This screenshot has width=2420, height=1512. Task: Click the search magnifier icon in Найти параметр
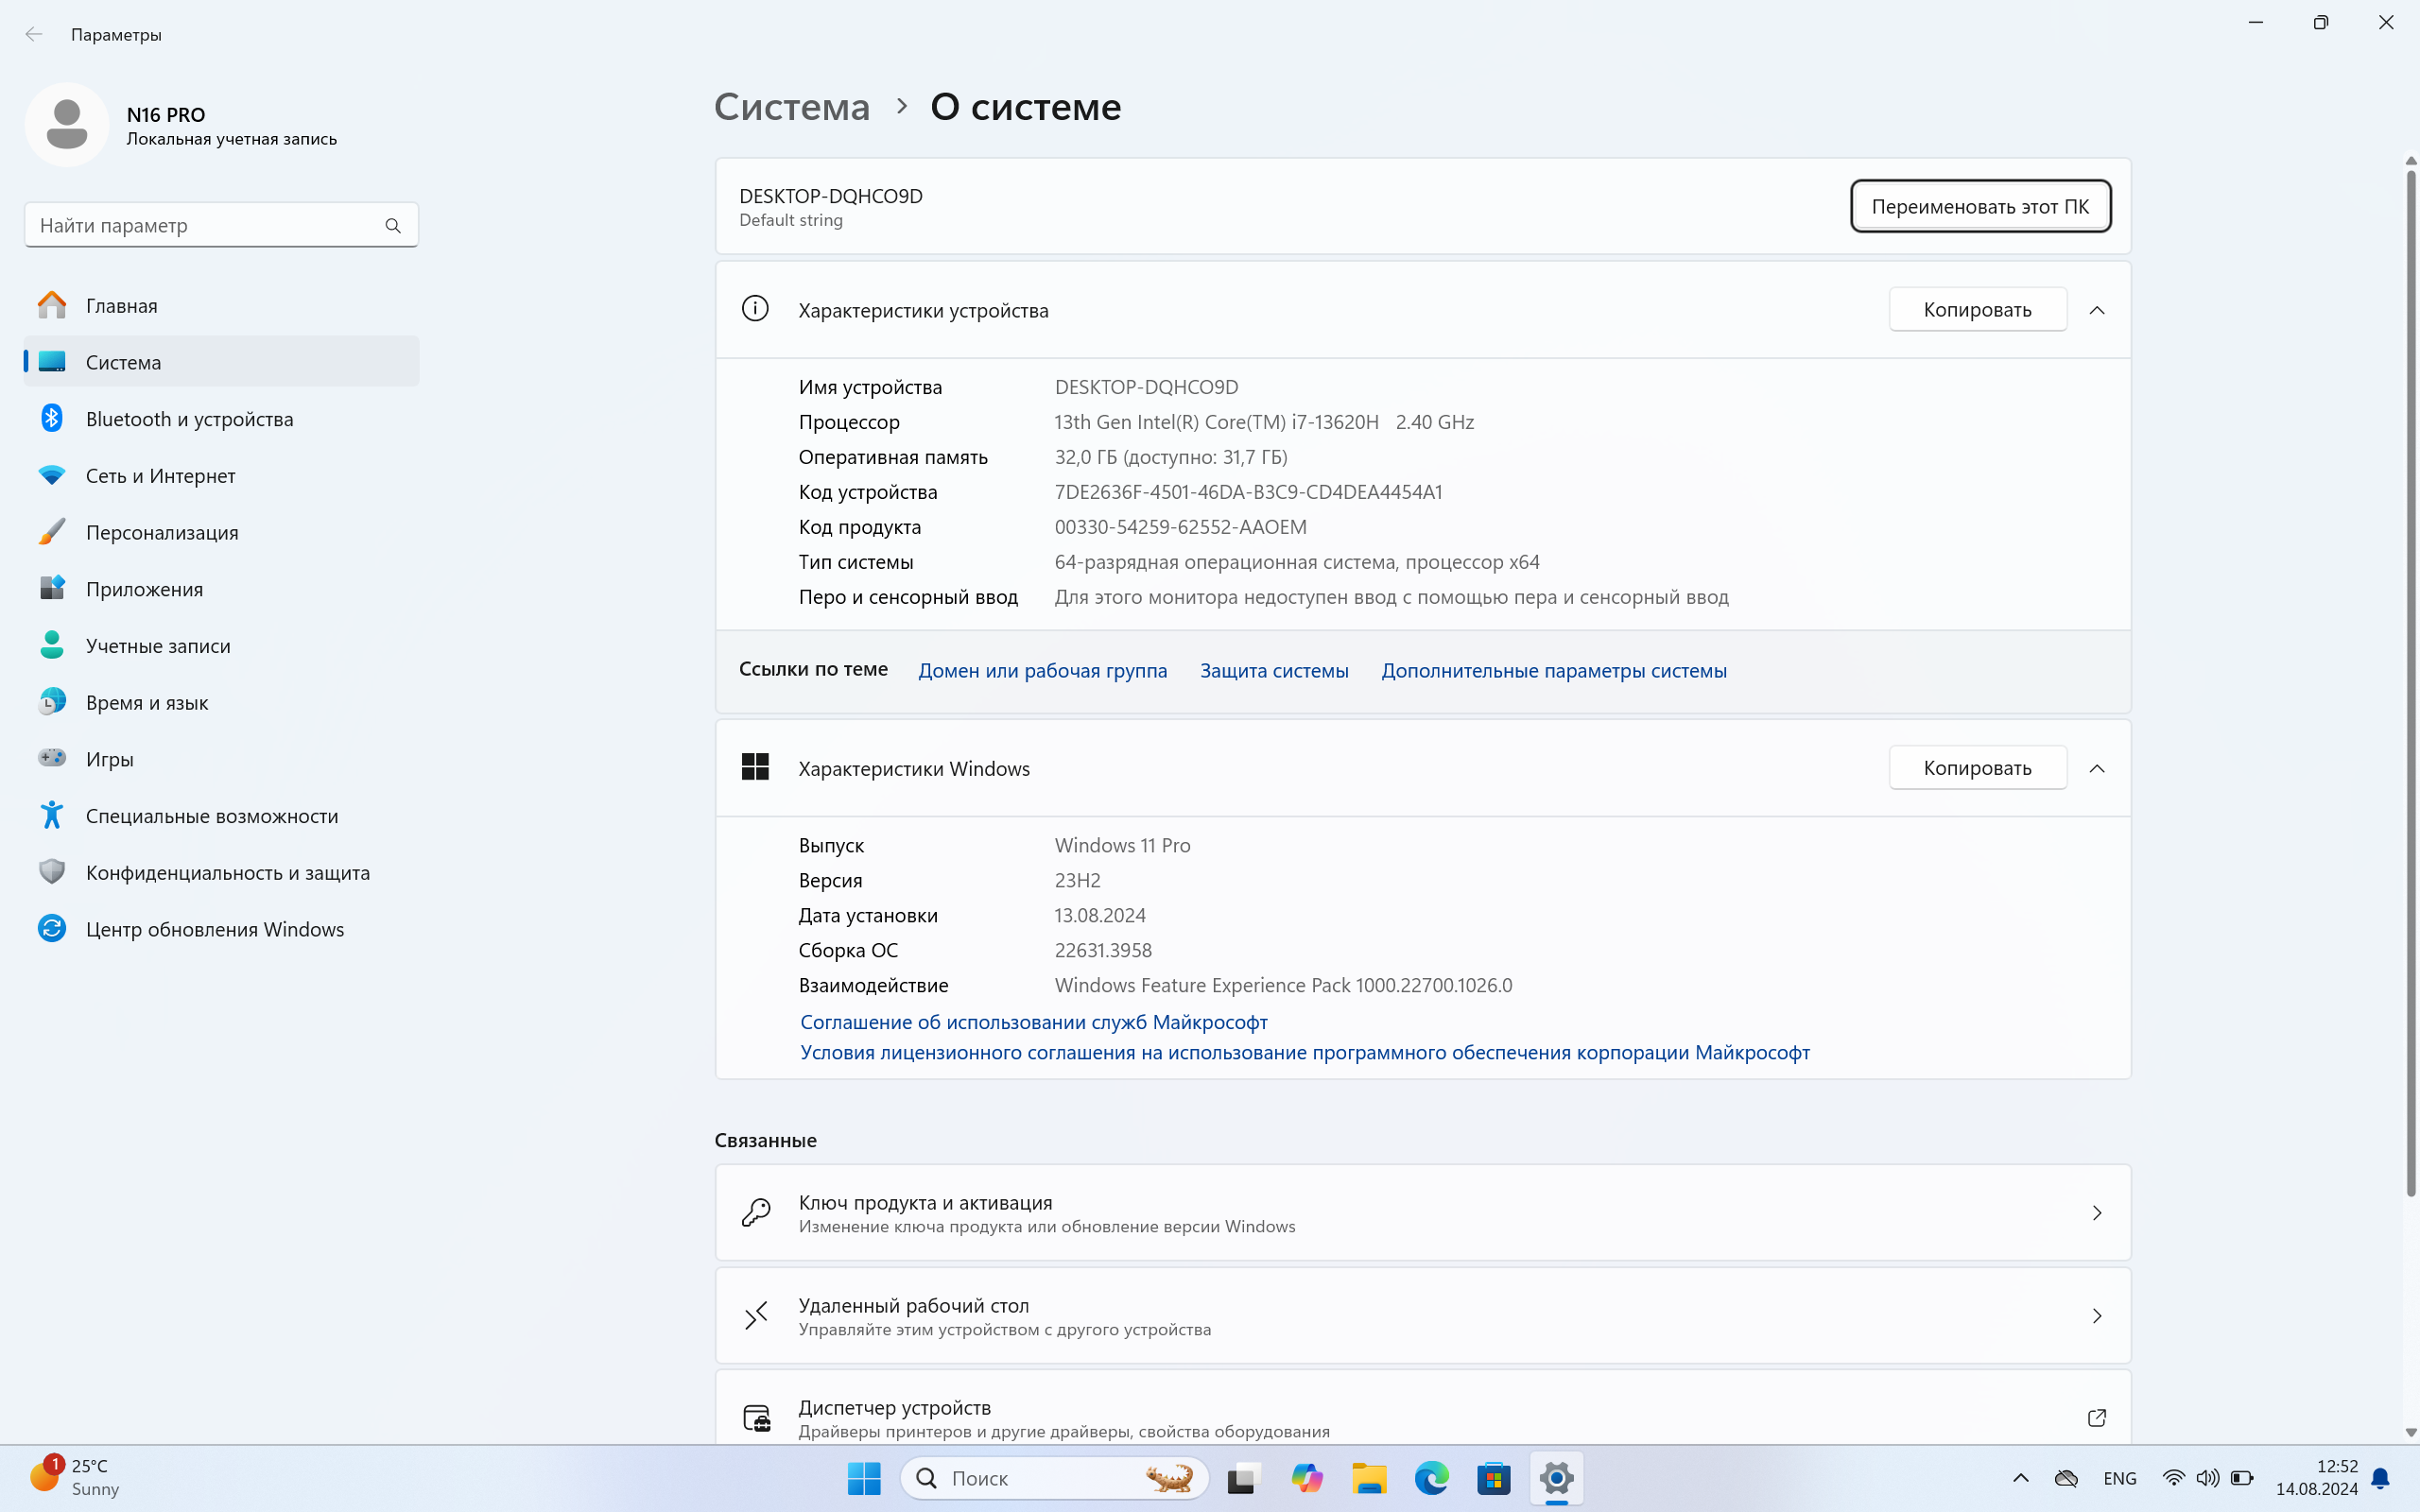click(x=393, y=226)
